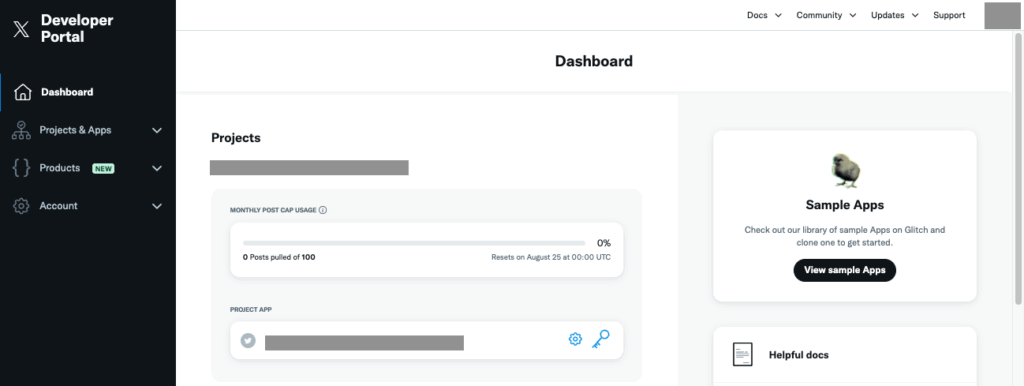Click the View sample Apps button

(844, 270)
